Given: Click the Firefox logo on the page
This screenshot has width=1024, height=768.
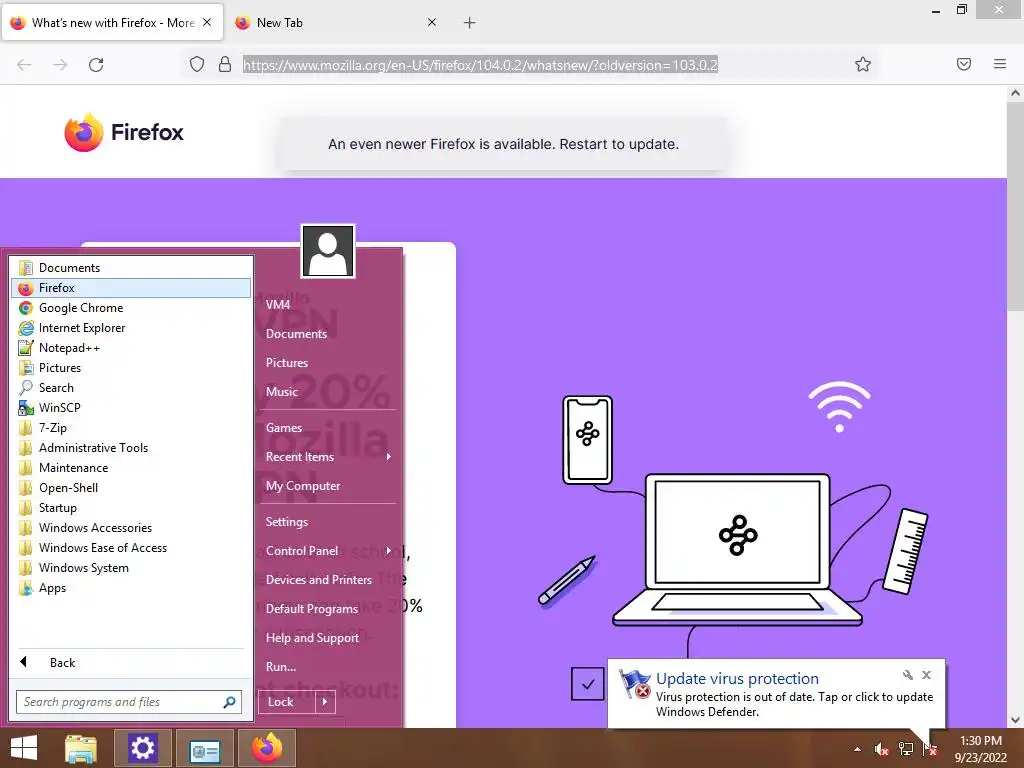Looking at the screenshot, I should [124, 132].
